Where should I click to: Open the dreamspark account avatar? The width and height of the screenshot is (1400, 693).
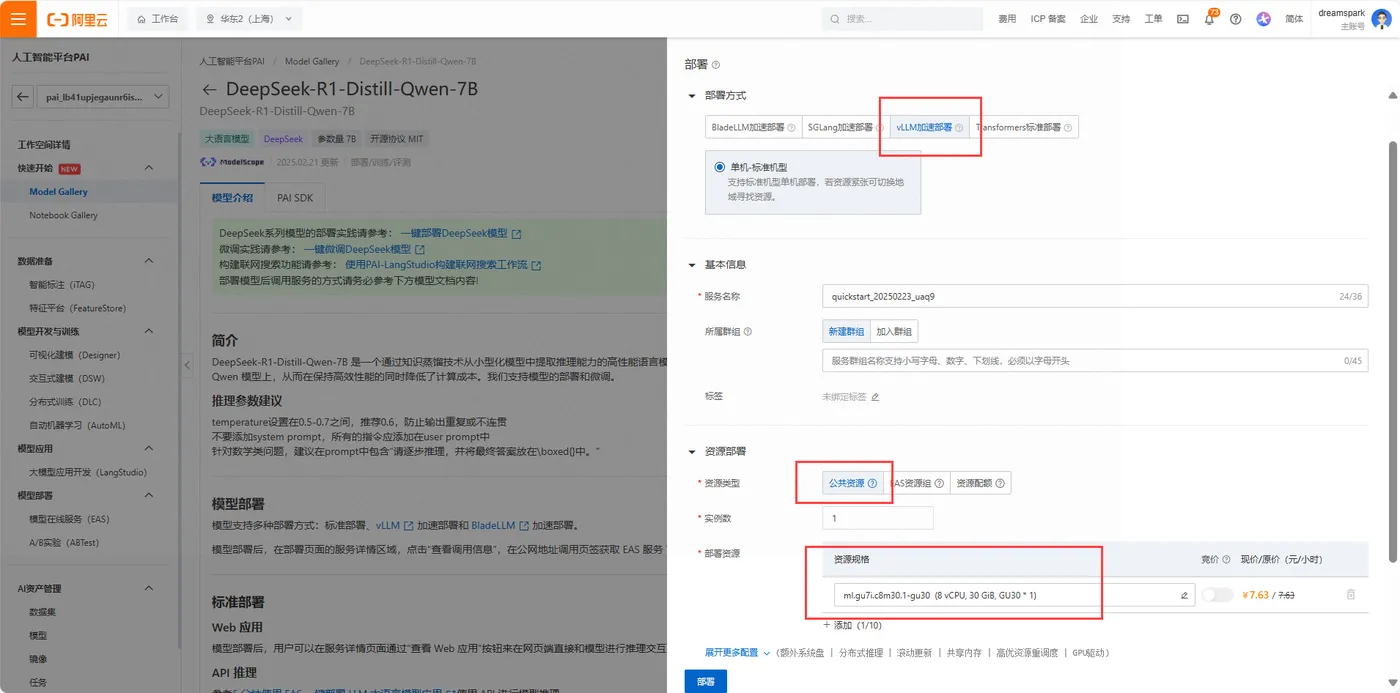point(1381,19)
